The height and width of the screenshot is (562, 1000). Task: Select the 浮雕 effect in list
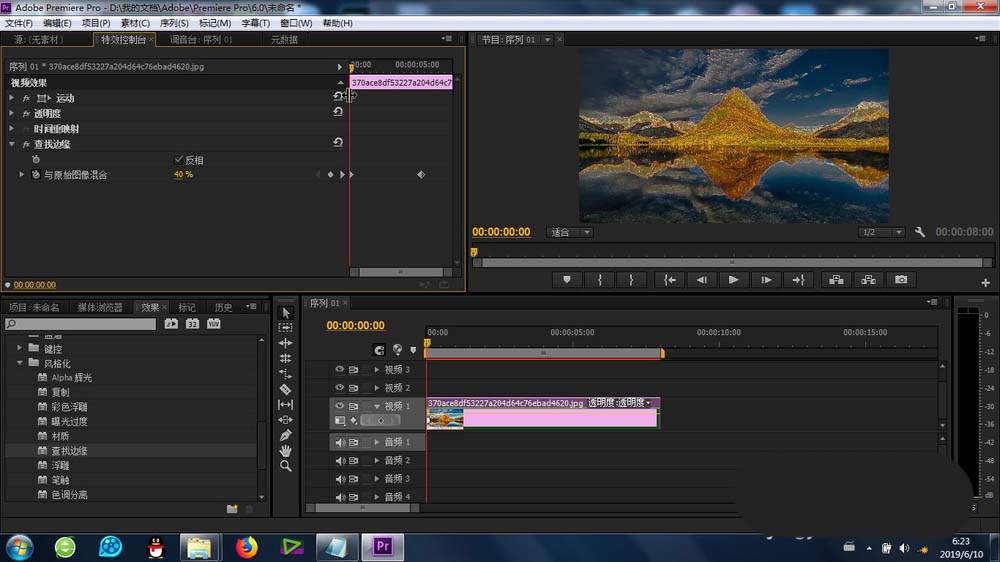pyautogui.click(x=60, y=465)
